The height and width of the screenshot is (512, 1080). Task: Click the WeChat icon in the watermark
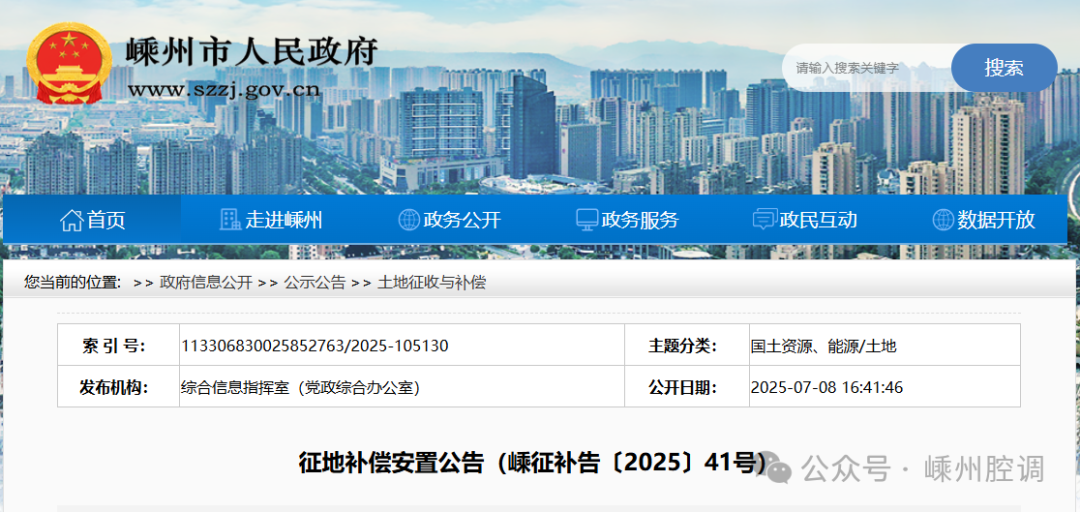click(781, 468)
